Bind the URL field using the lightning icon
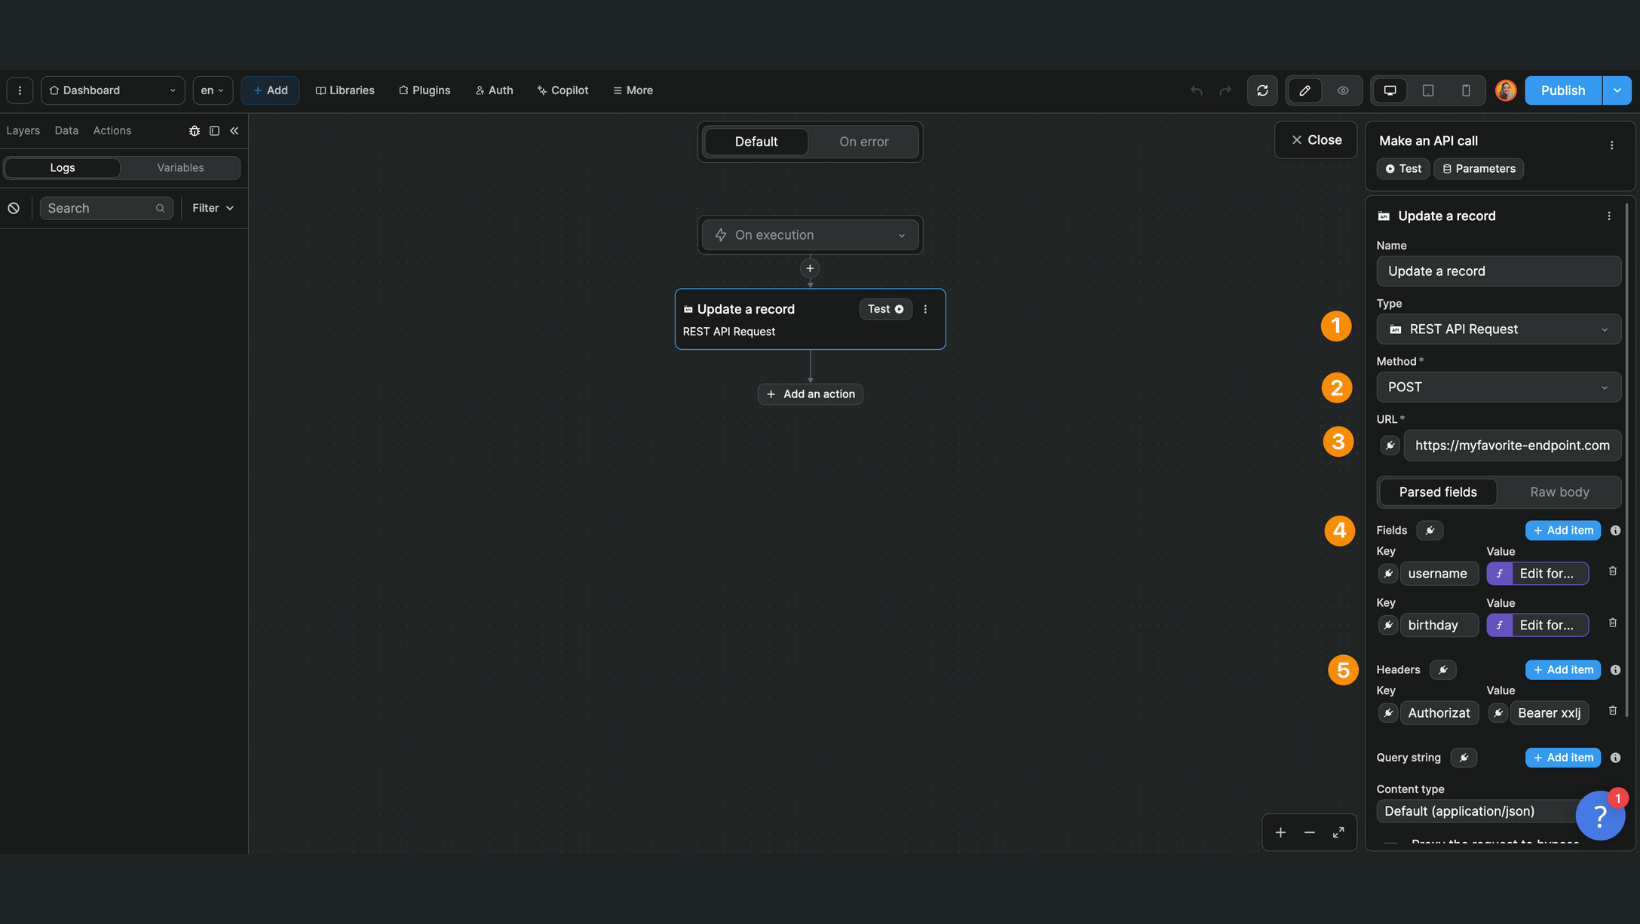 tap(1389, 445)
